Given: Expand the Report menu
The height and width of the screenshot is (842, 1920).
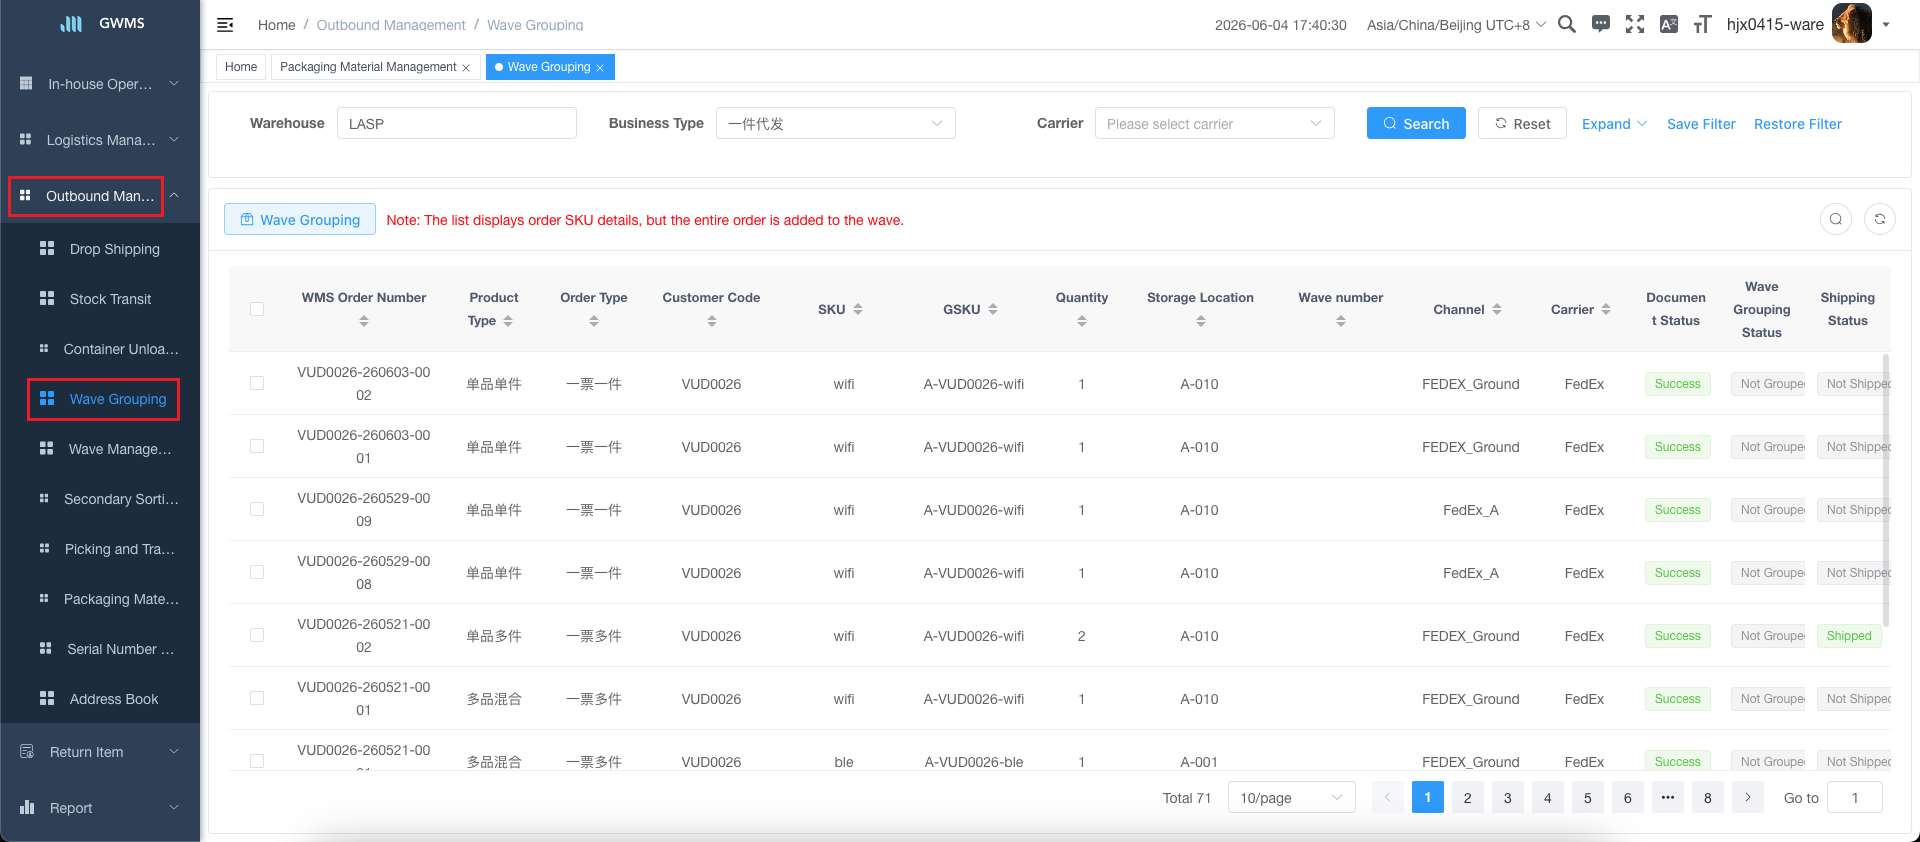Looking at the screenshot, I should (x=100, y=808).
